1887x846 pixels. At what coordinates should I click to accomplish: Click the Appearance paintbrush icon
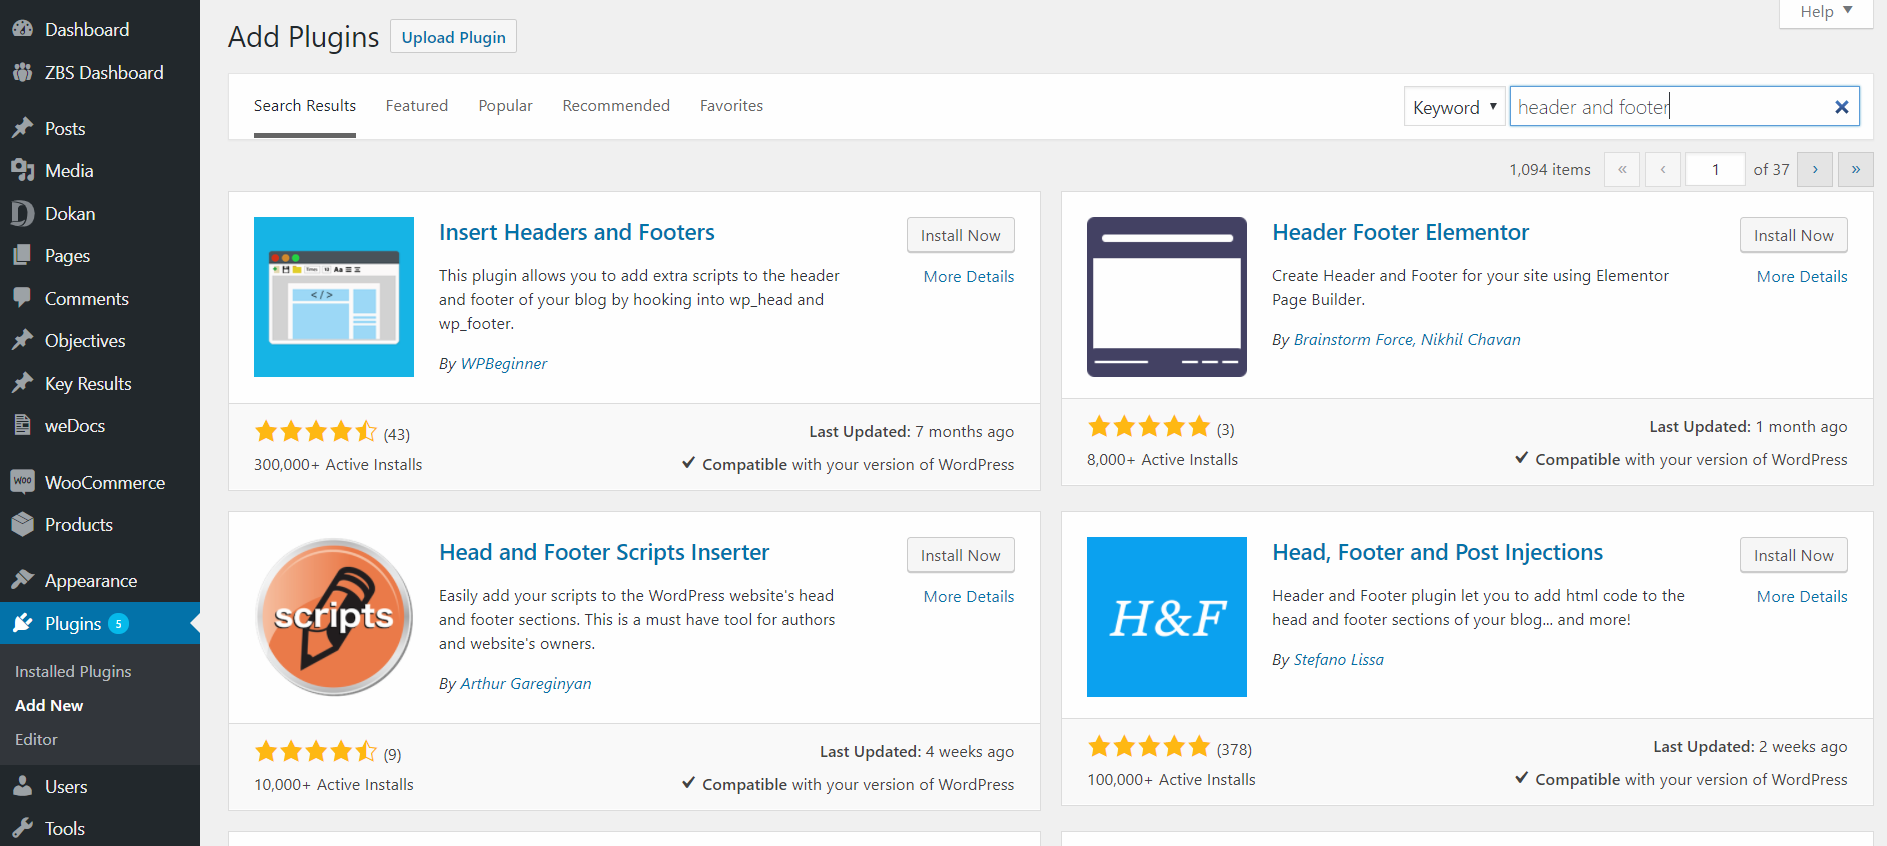click(22, 580)
